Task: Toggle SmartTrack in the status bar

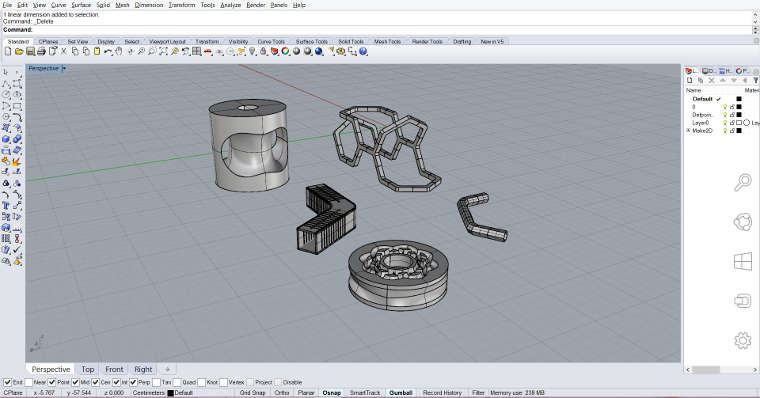Action: 365,393
